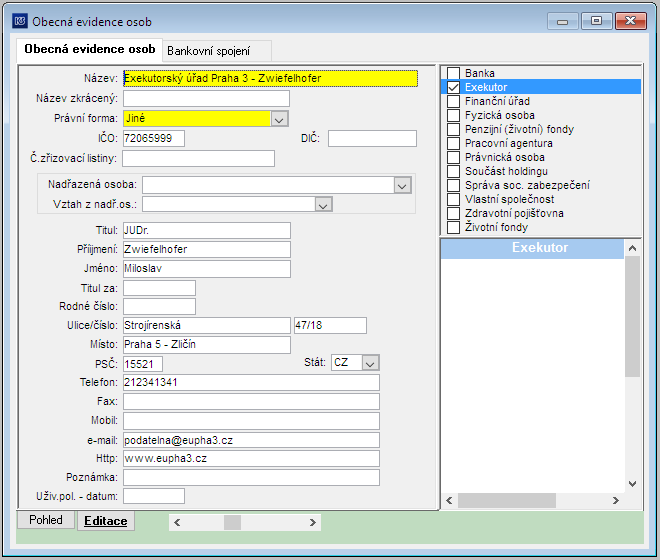Switch to the Bankovní spojení tab

209,51
